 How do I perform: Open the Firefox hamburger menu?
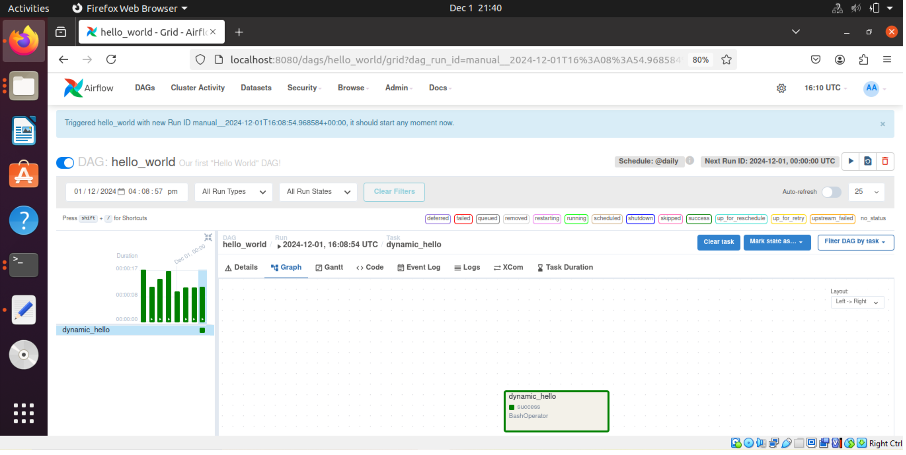(887, 60)
